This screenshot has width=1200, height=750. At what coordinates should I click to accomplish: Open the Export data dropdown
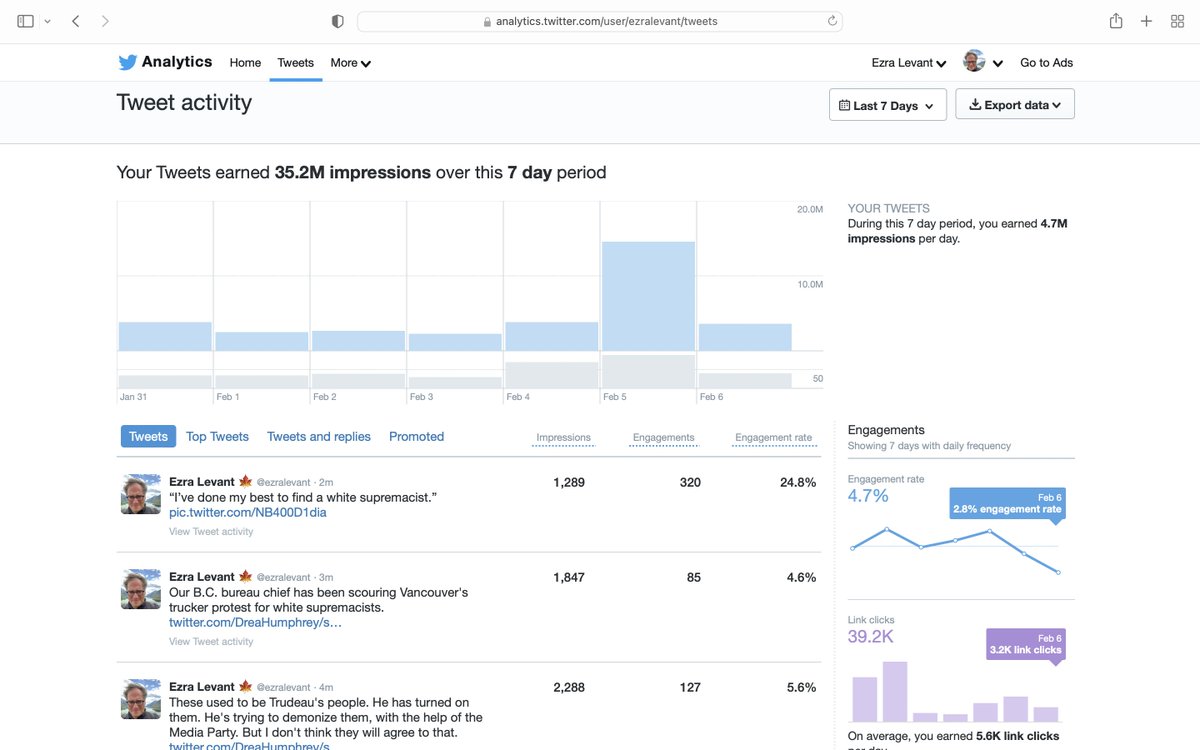point(1015,104)
